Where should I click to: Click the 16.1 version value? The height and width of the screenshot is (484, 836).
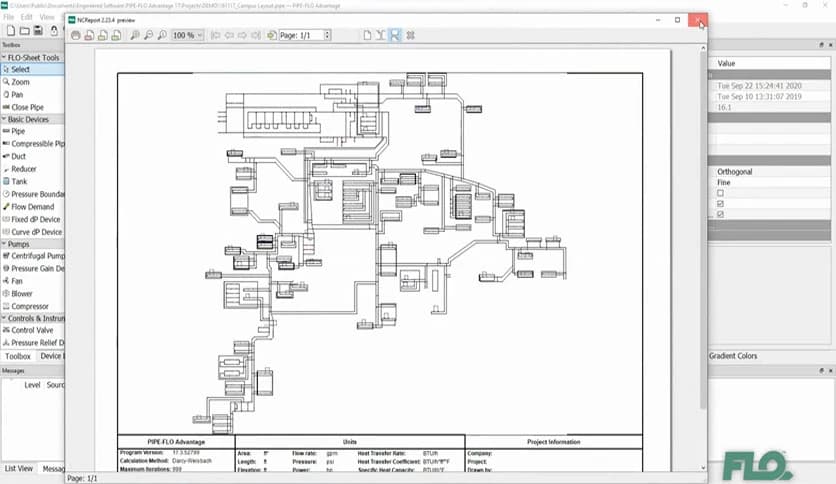tap(724, 107)
